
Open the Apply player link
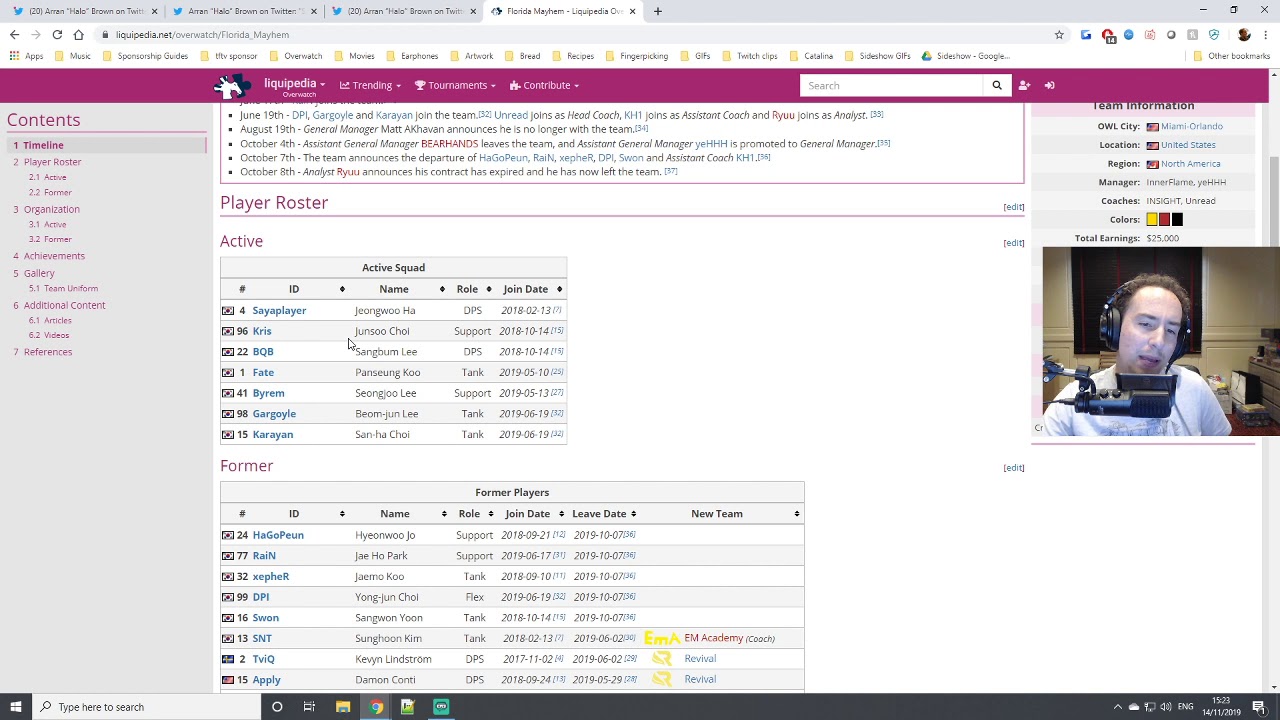pos(266,680)
